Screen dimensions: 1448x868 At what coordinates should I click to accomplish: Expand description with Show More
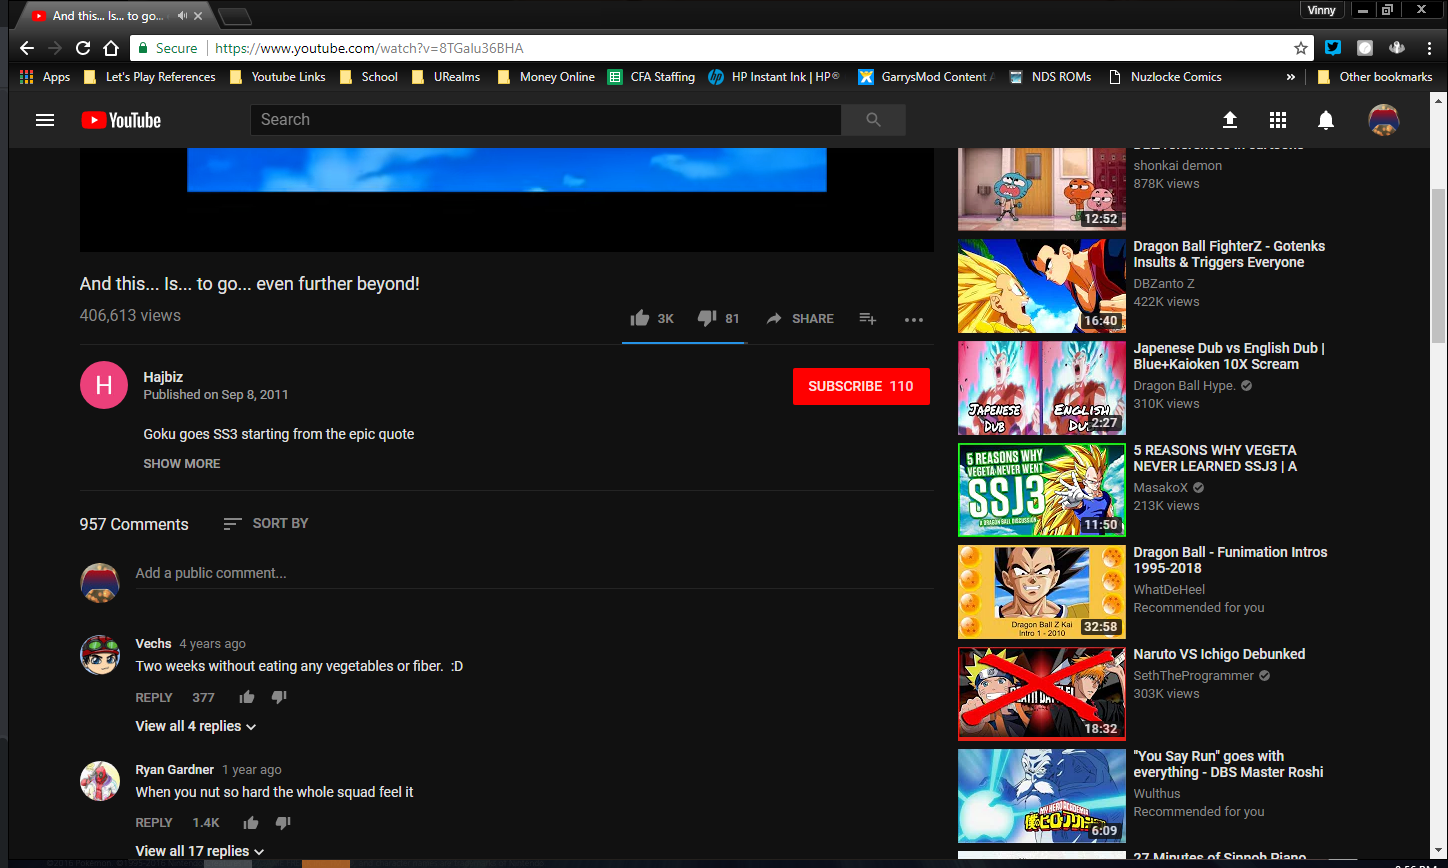[182, 463]
